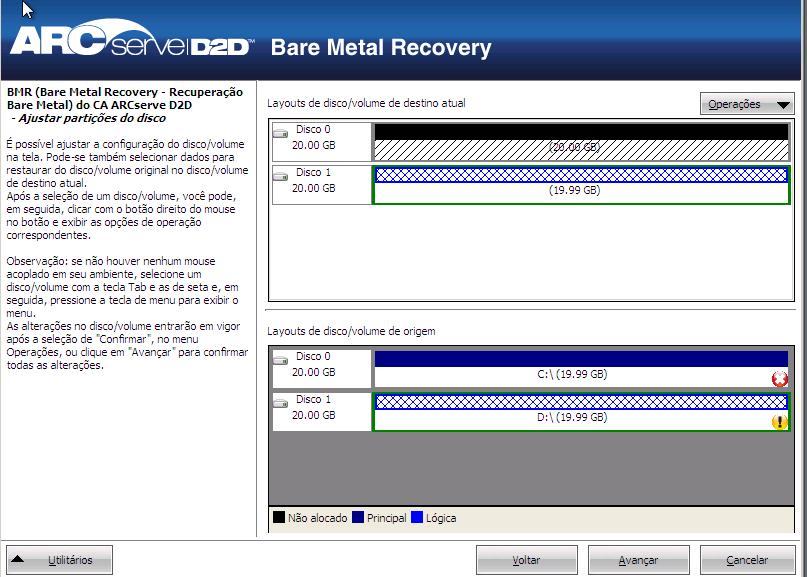This screenshot has width=807, height=577.
Task: Click the bright blue Lógica legend swatch
Action: pyautogui.click(x=417, y=517)
